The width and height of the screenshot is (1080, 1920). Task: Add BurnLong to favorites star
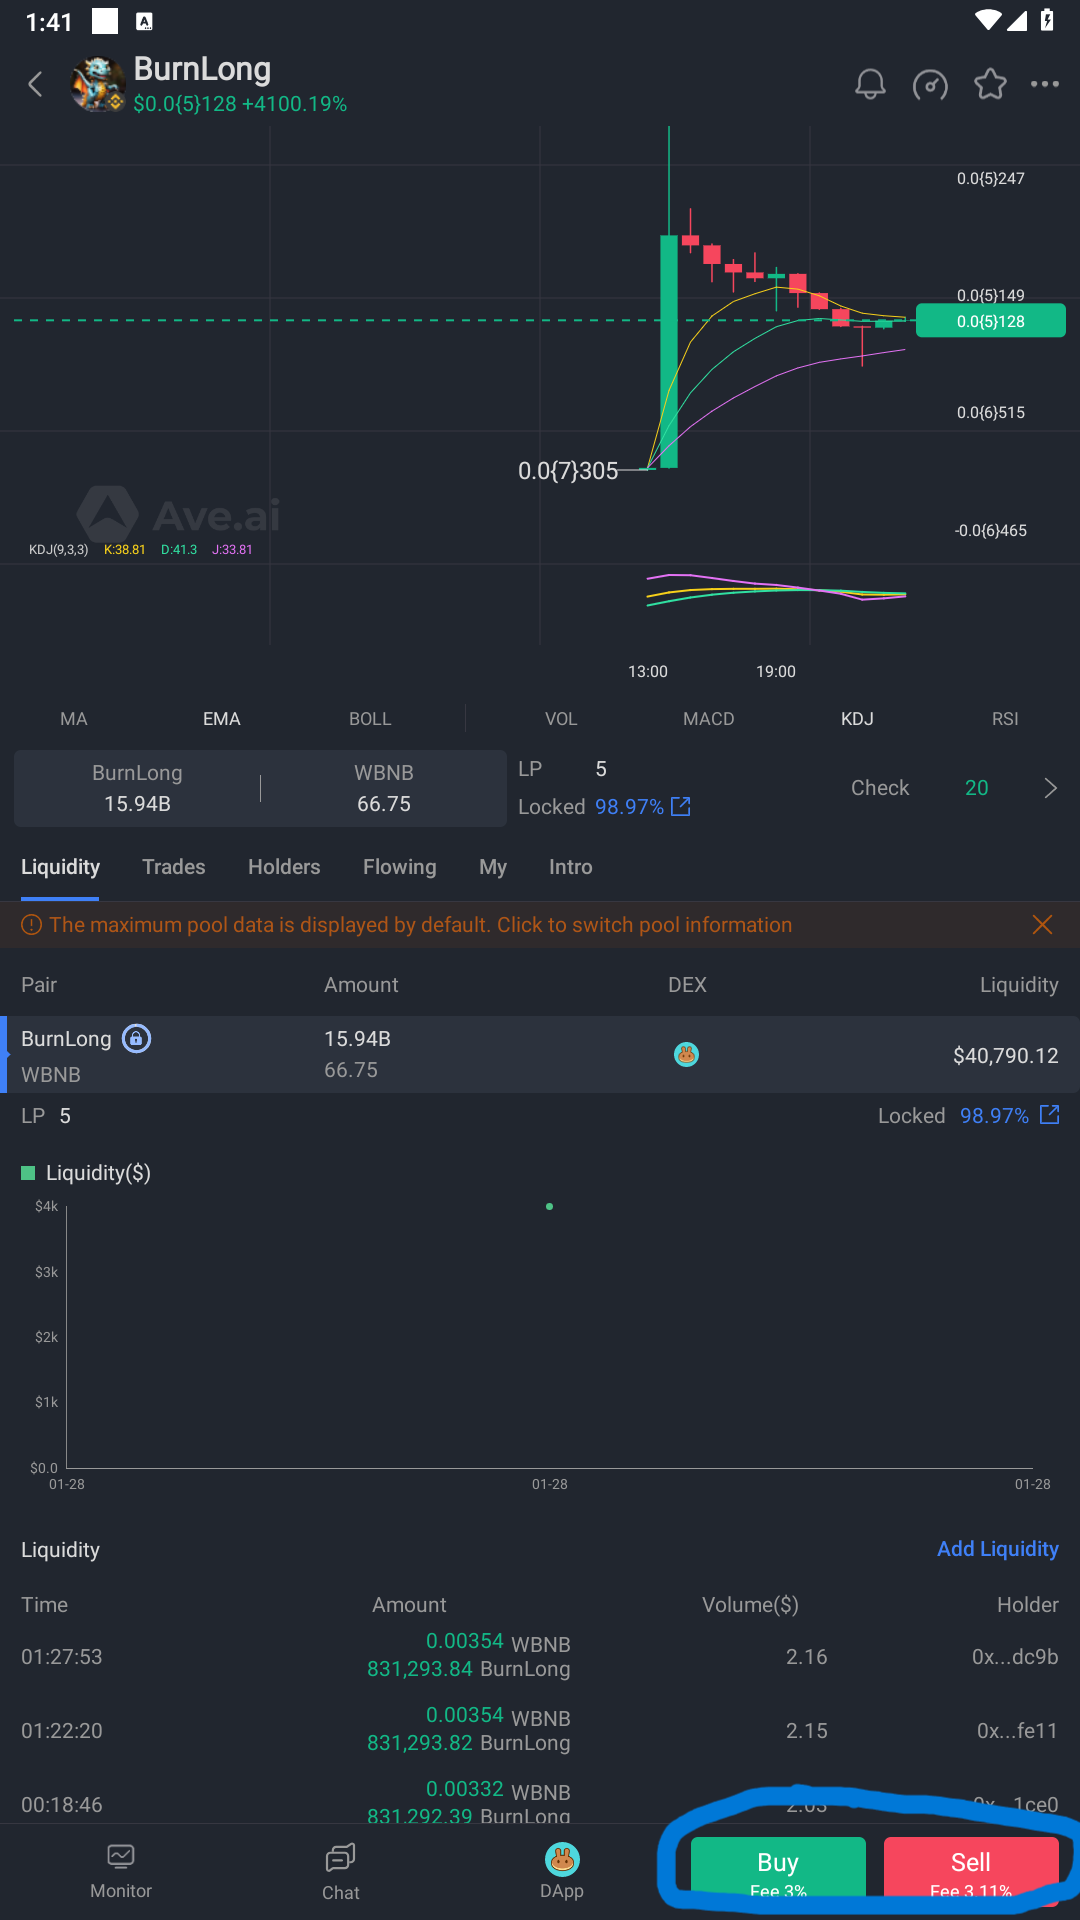click(990, 85)
